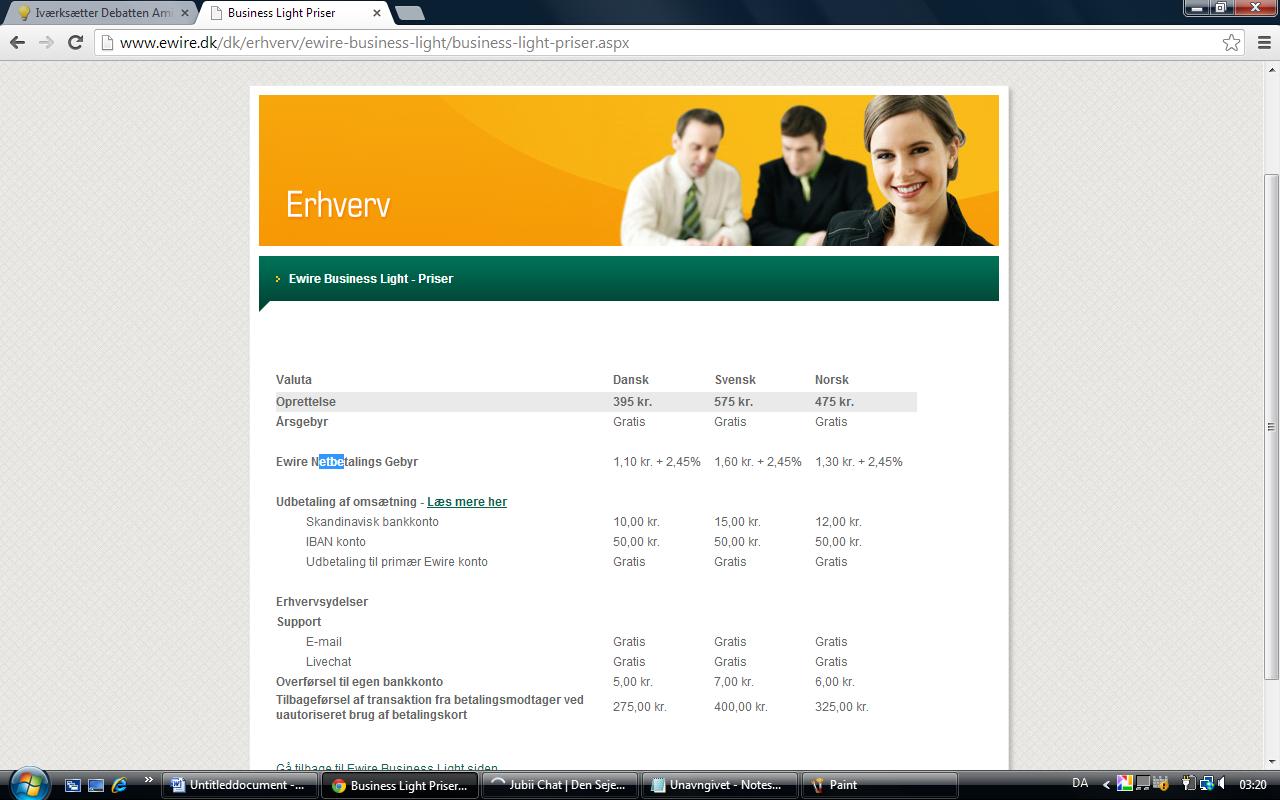
Task: Launch Internet Explorer from quick launch
Action: 119,785
